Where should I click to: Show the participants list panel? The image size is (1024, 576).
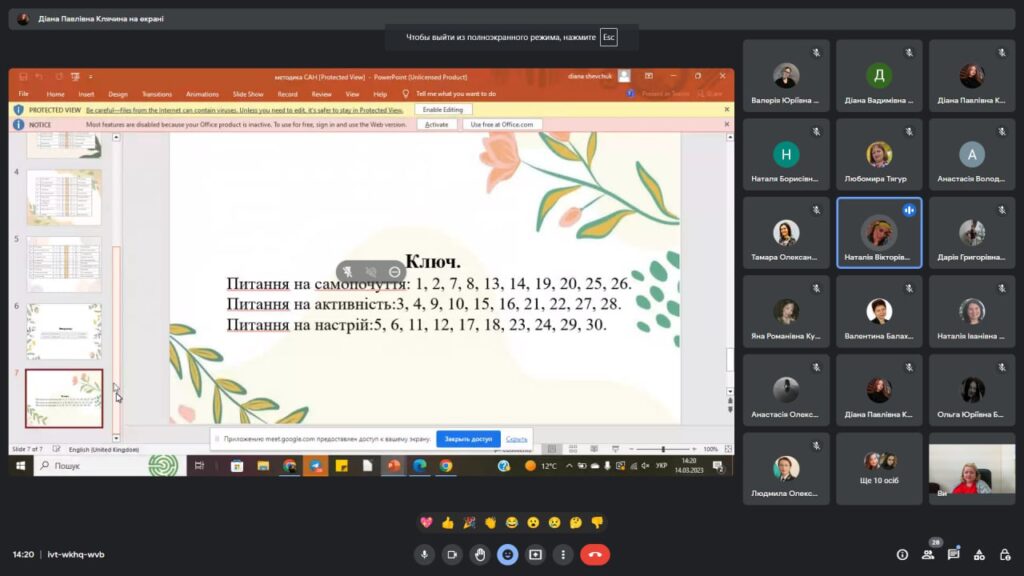click(928, 554)
